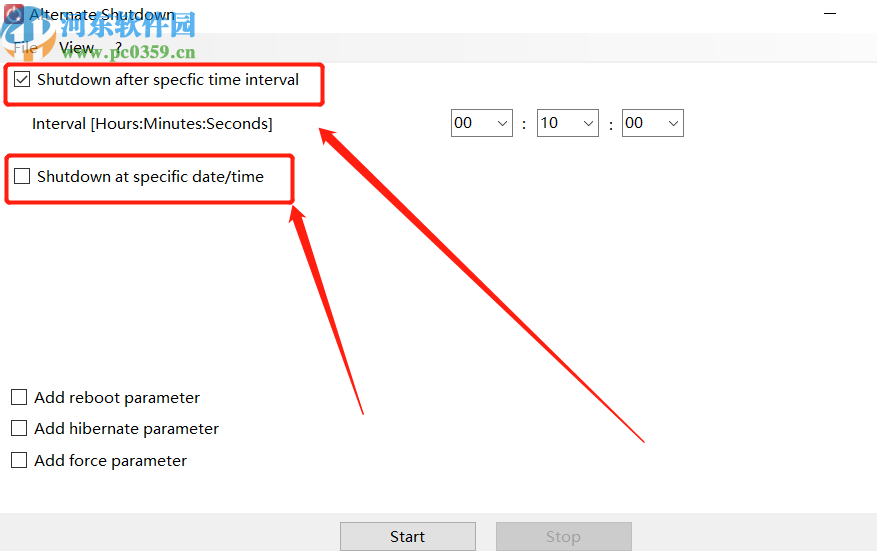This screenshot has width=877, height=551.
Task: Click the Alternate Shutdown app icon
Action: click(14, 14)
